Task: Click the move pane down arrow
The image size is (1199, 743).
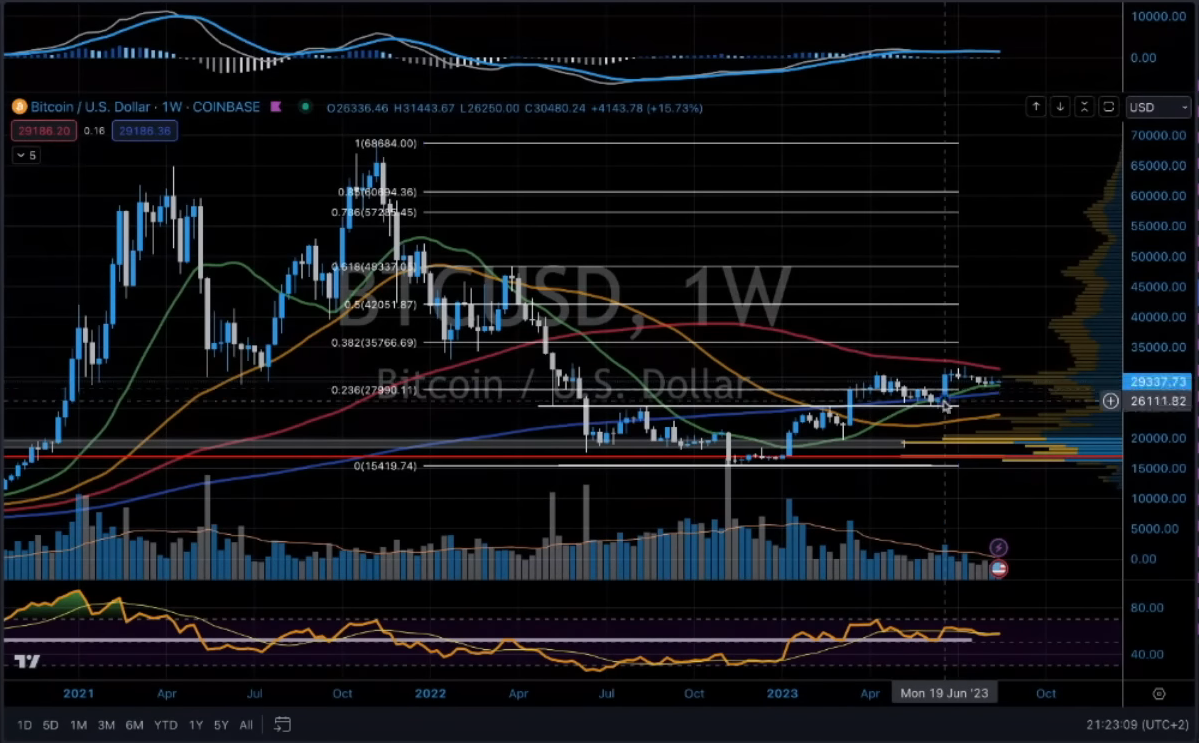Action: coord(1060,106)
